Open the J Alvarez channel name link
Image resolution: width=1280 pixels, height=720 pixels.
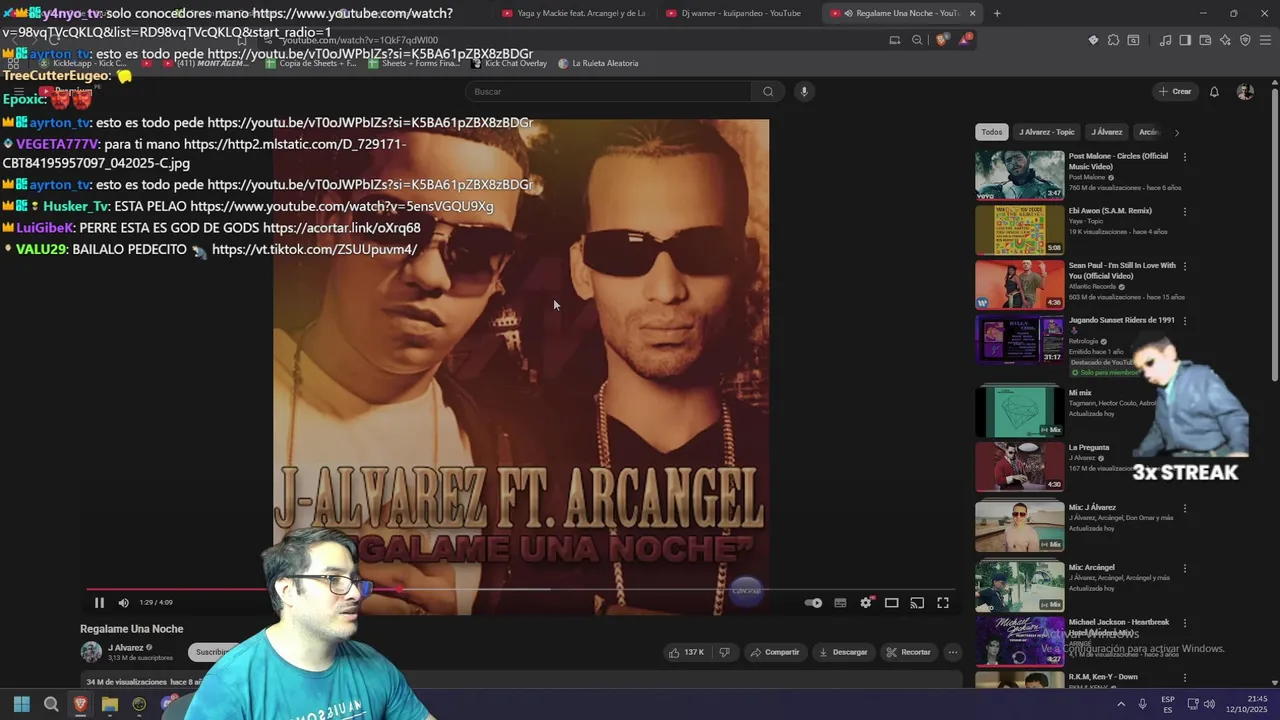(126, 648)
